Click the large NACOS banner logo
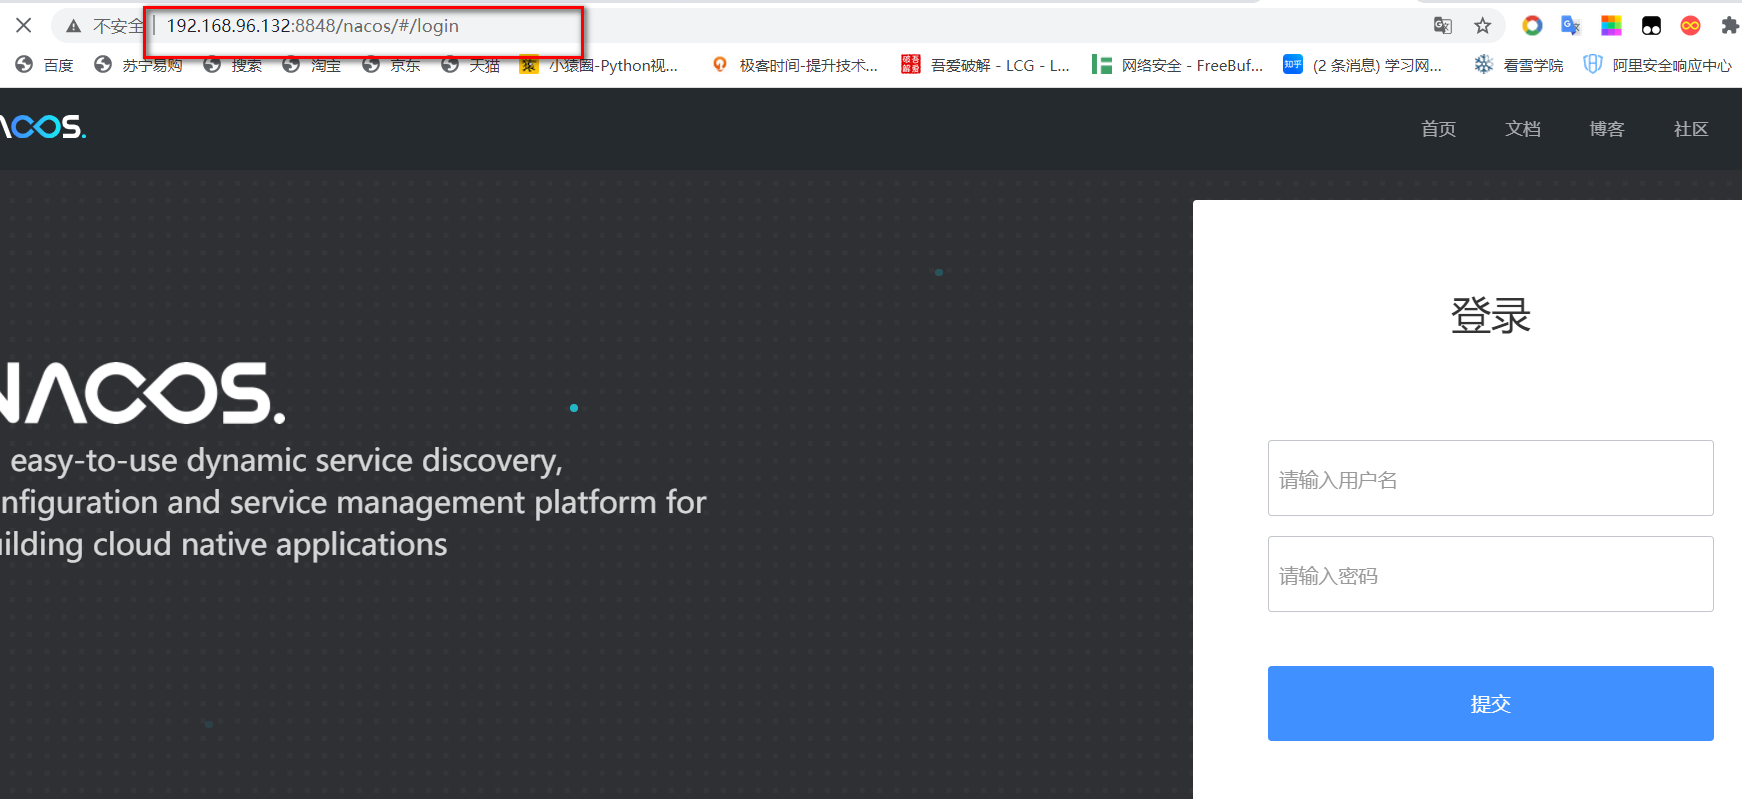The image size is (1742, 799). tap(143, 393)
